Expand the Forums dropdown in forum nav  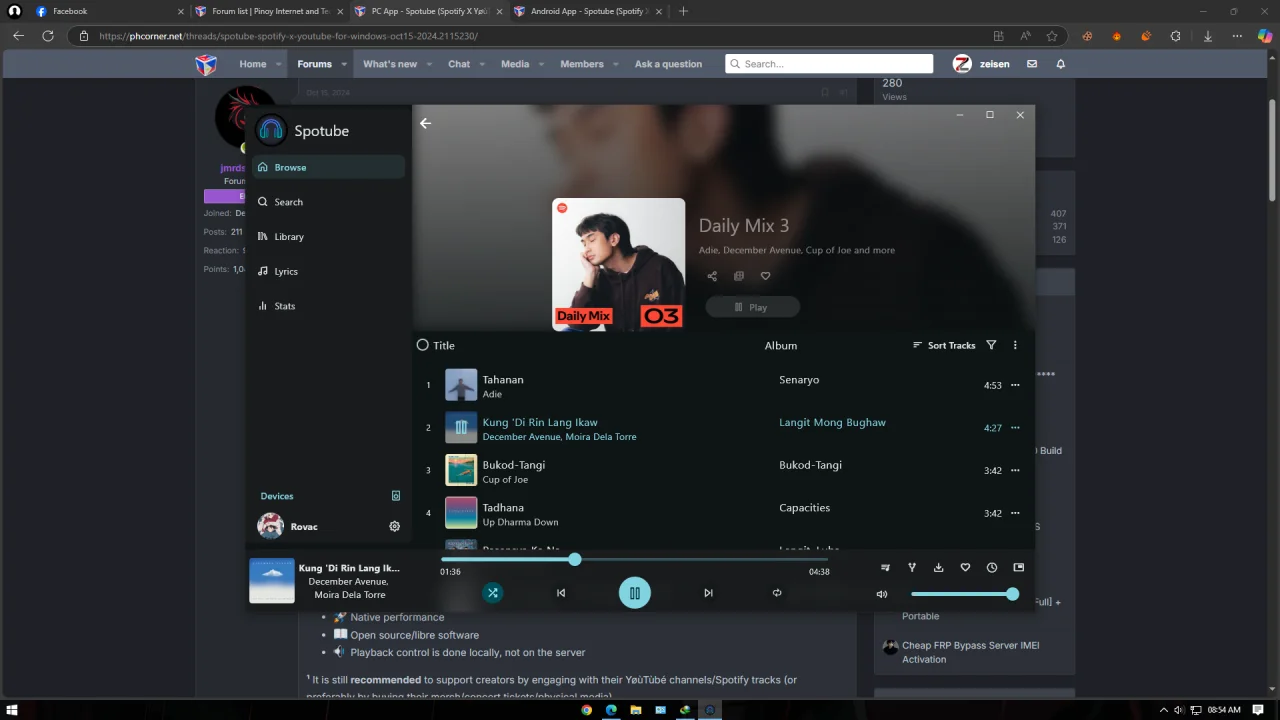click(x=344, y=64)
